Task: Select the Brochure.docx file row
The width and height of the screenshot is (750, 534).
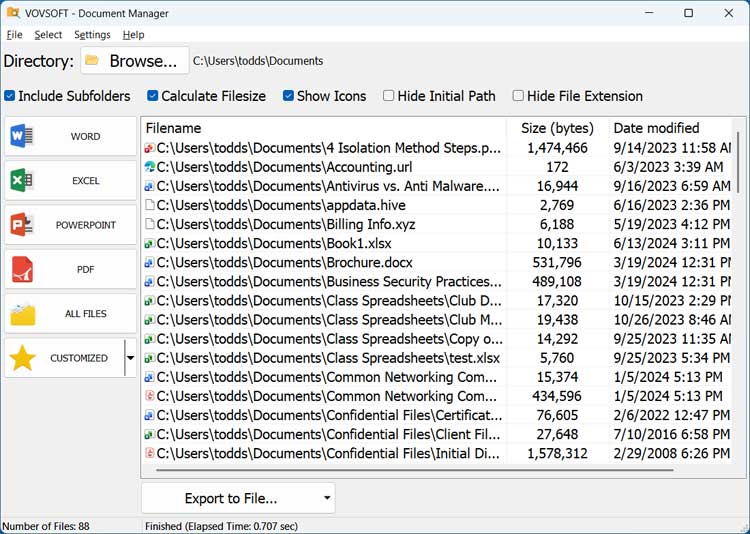Action: [437, 263]
